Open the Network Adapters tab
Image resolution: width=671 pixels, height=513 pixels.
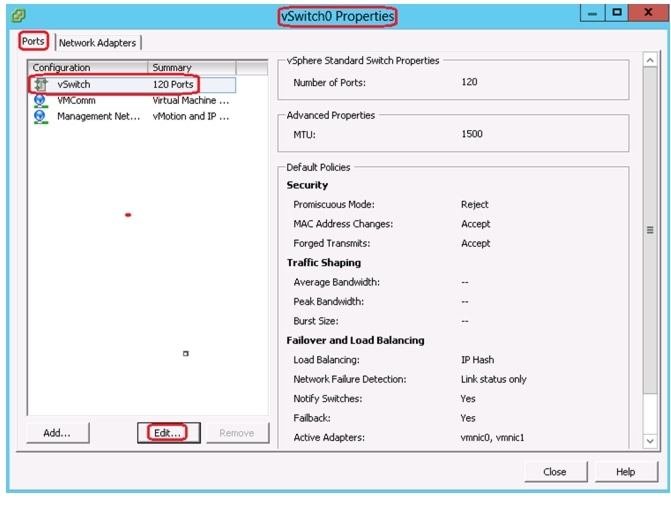pos(98,43)
